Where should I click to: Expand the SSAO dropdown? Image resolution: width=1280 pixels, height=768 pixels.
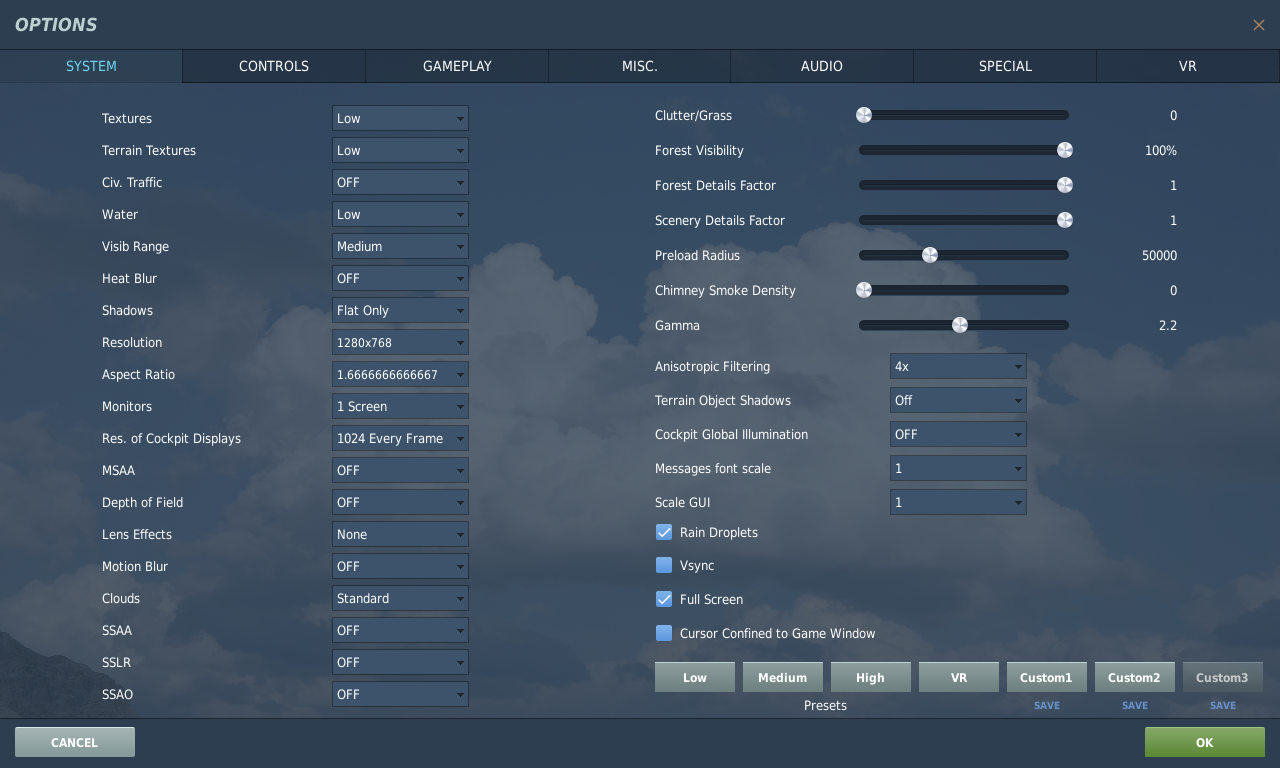tap(400, 694)
